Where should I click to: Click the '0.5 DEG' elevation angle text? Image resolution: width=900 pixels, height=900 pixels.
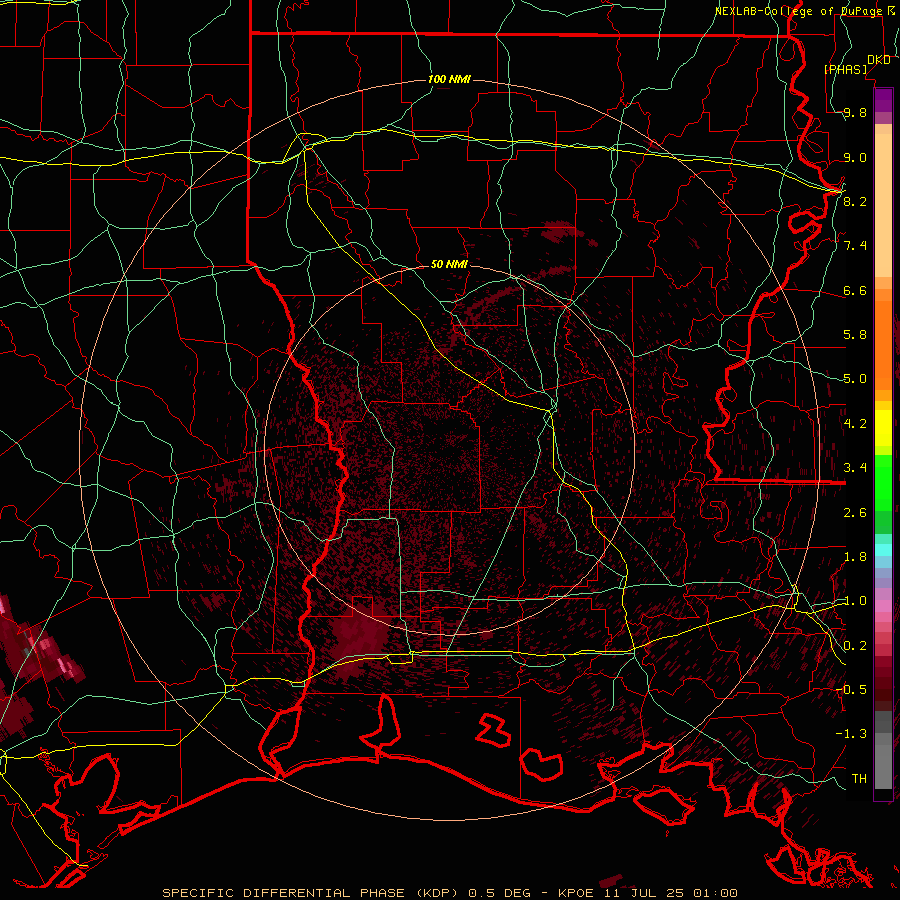[x=501, y=893]
